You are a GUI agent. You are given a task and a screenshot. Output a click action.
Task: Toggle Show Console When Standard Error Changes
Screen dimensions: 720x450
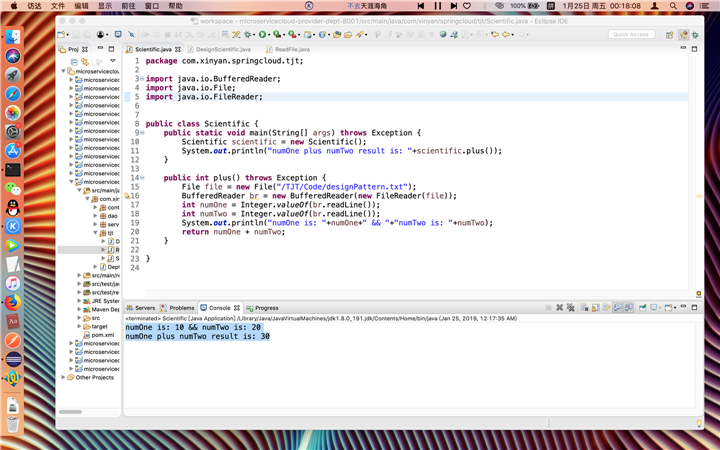629,308
